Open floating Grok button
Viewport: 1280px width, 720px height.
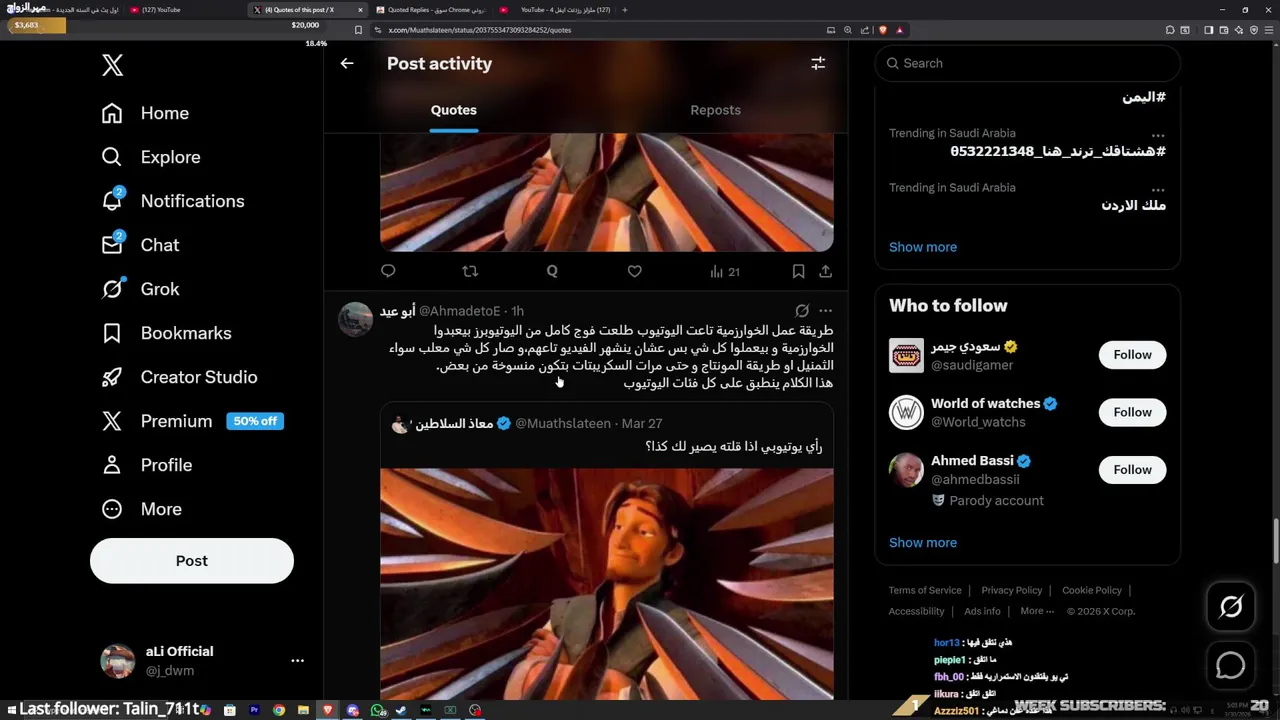1231,606
